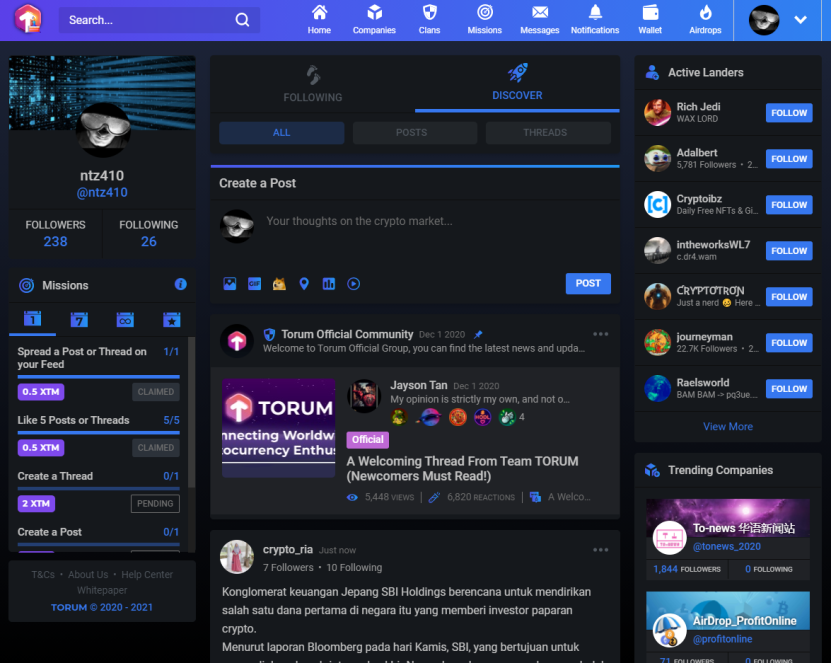Click the Pending button for Create a Thread
Screen dimensions: 831x663
pyautogui.click(x=155, y=503)
